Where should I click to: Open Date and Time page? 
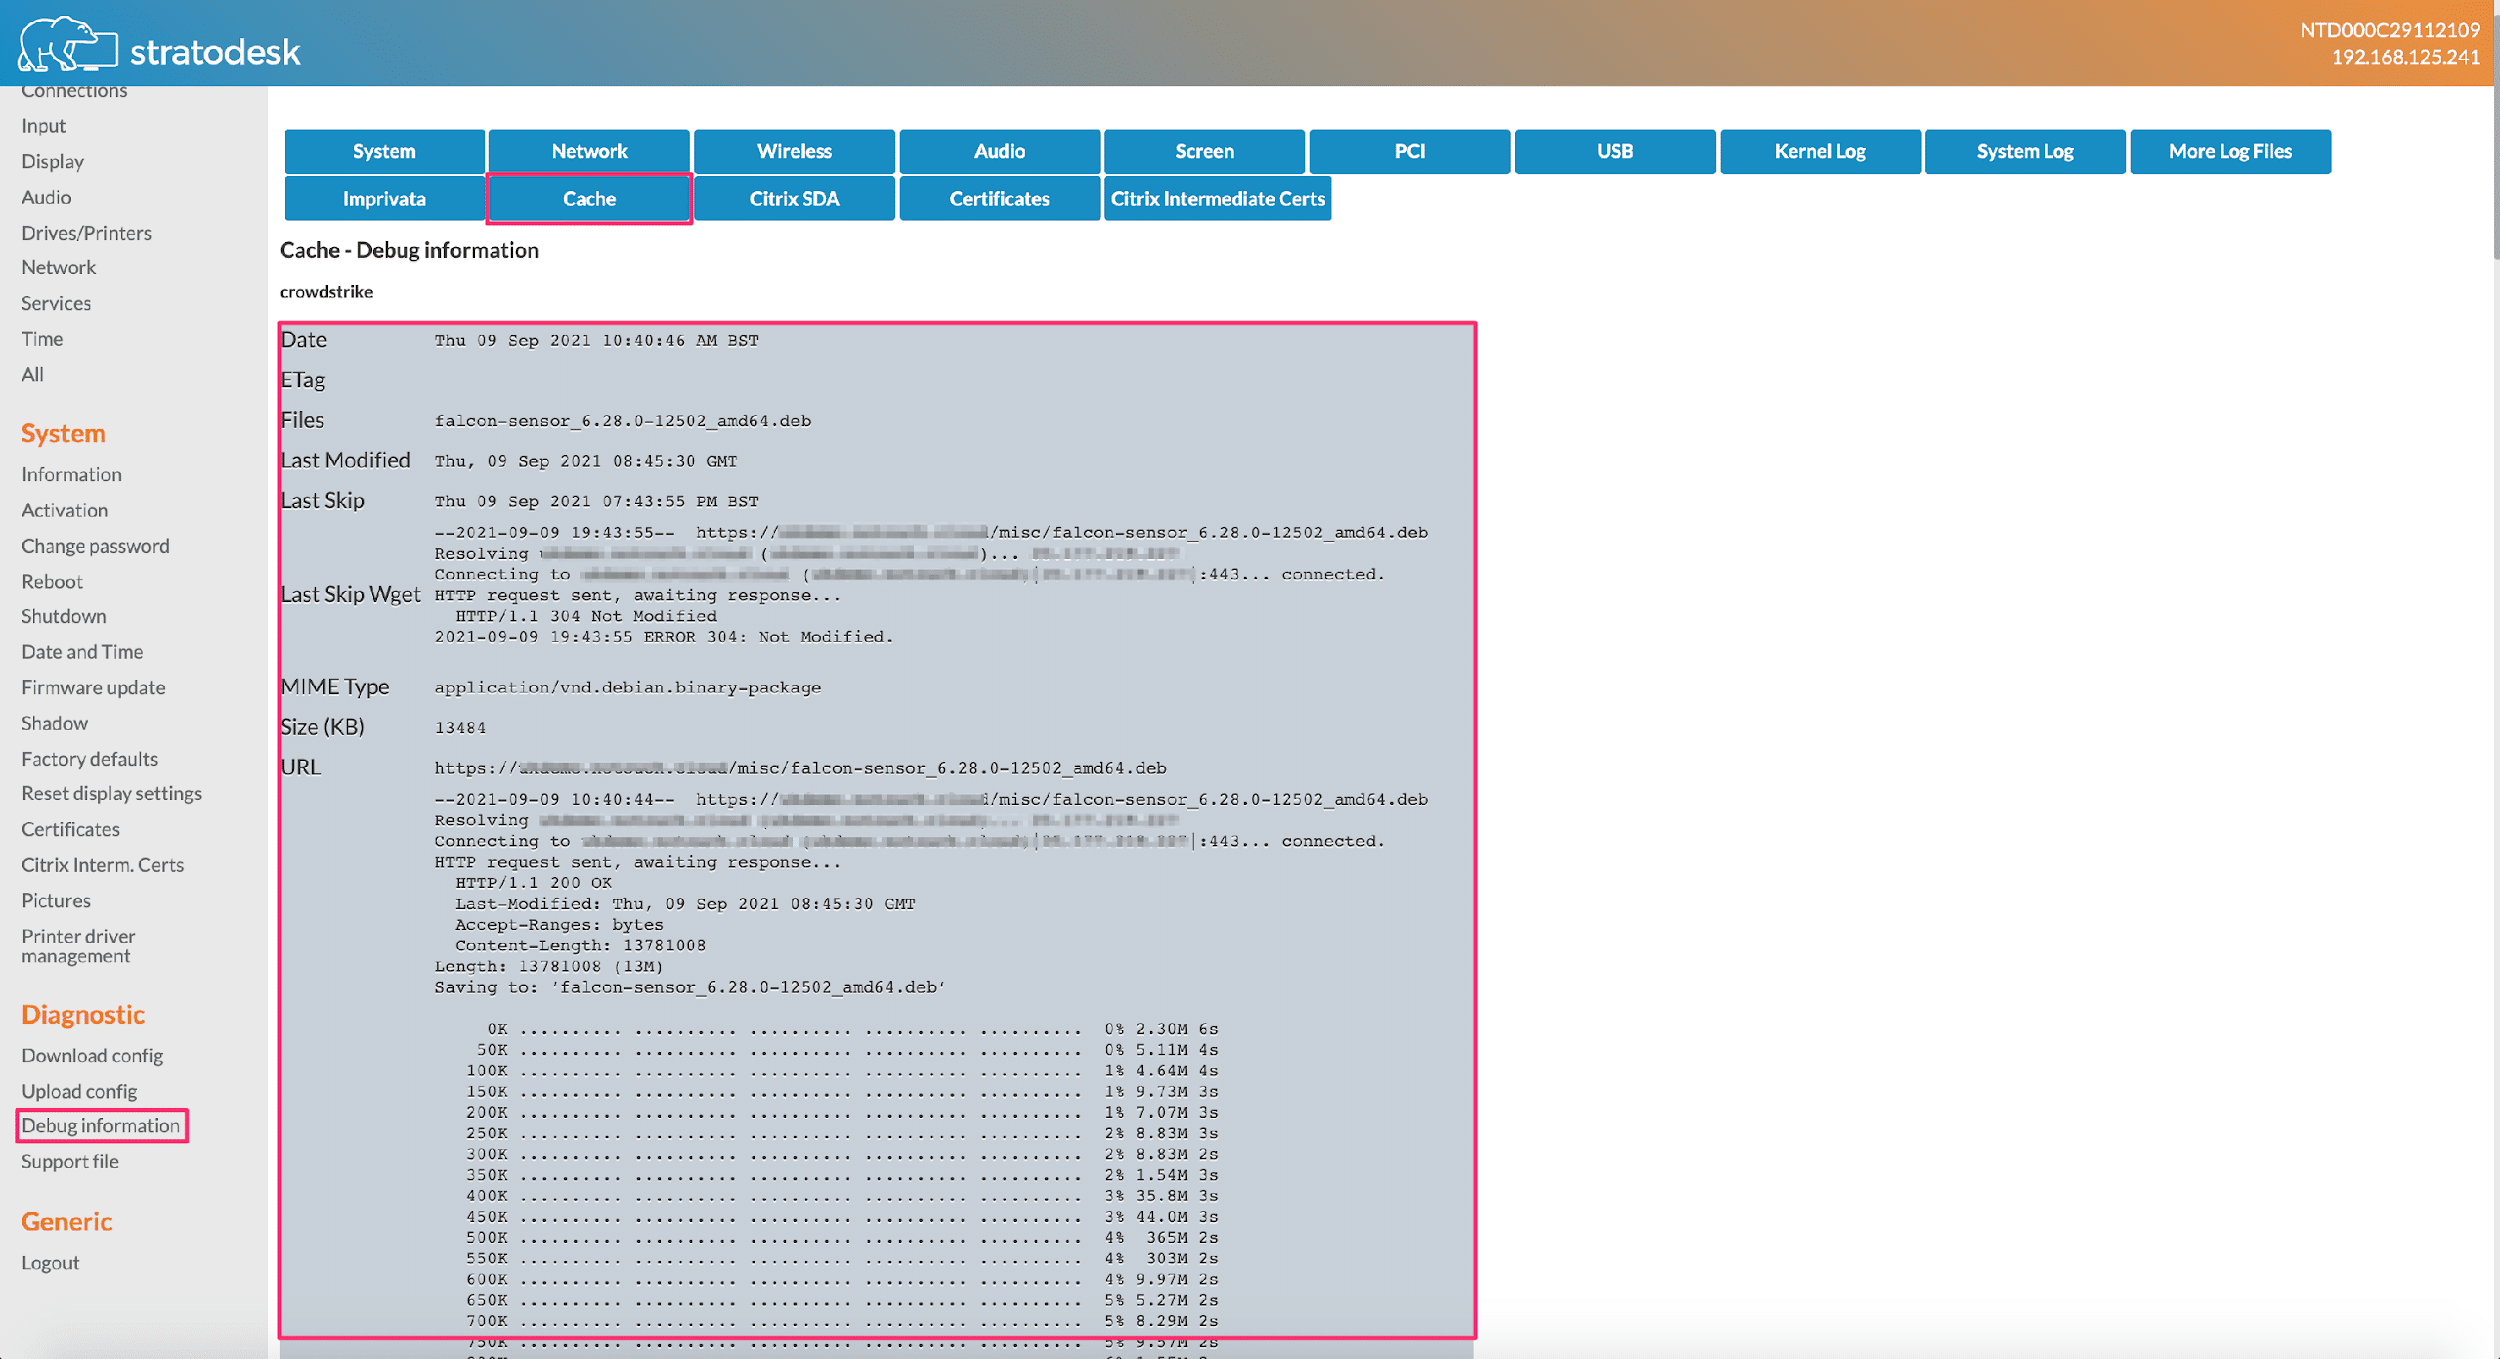tap(82, 652)
